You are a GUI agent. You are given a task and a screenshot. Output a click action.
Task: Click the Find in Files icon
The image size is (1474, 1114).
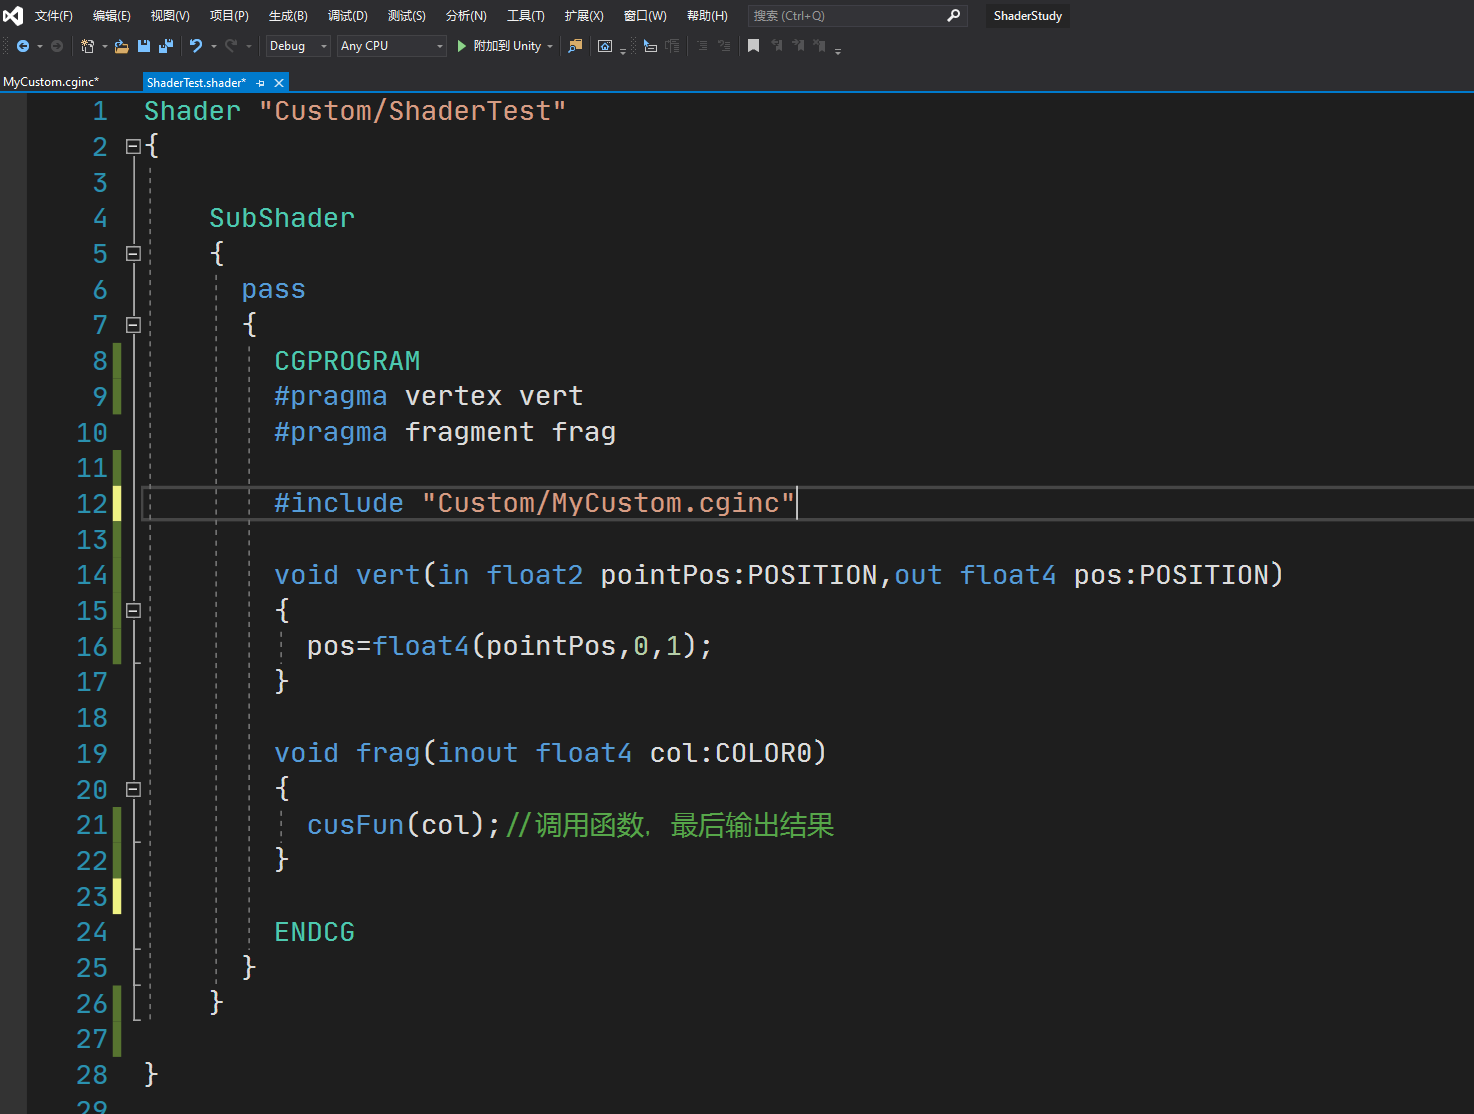coord(575,46)
